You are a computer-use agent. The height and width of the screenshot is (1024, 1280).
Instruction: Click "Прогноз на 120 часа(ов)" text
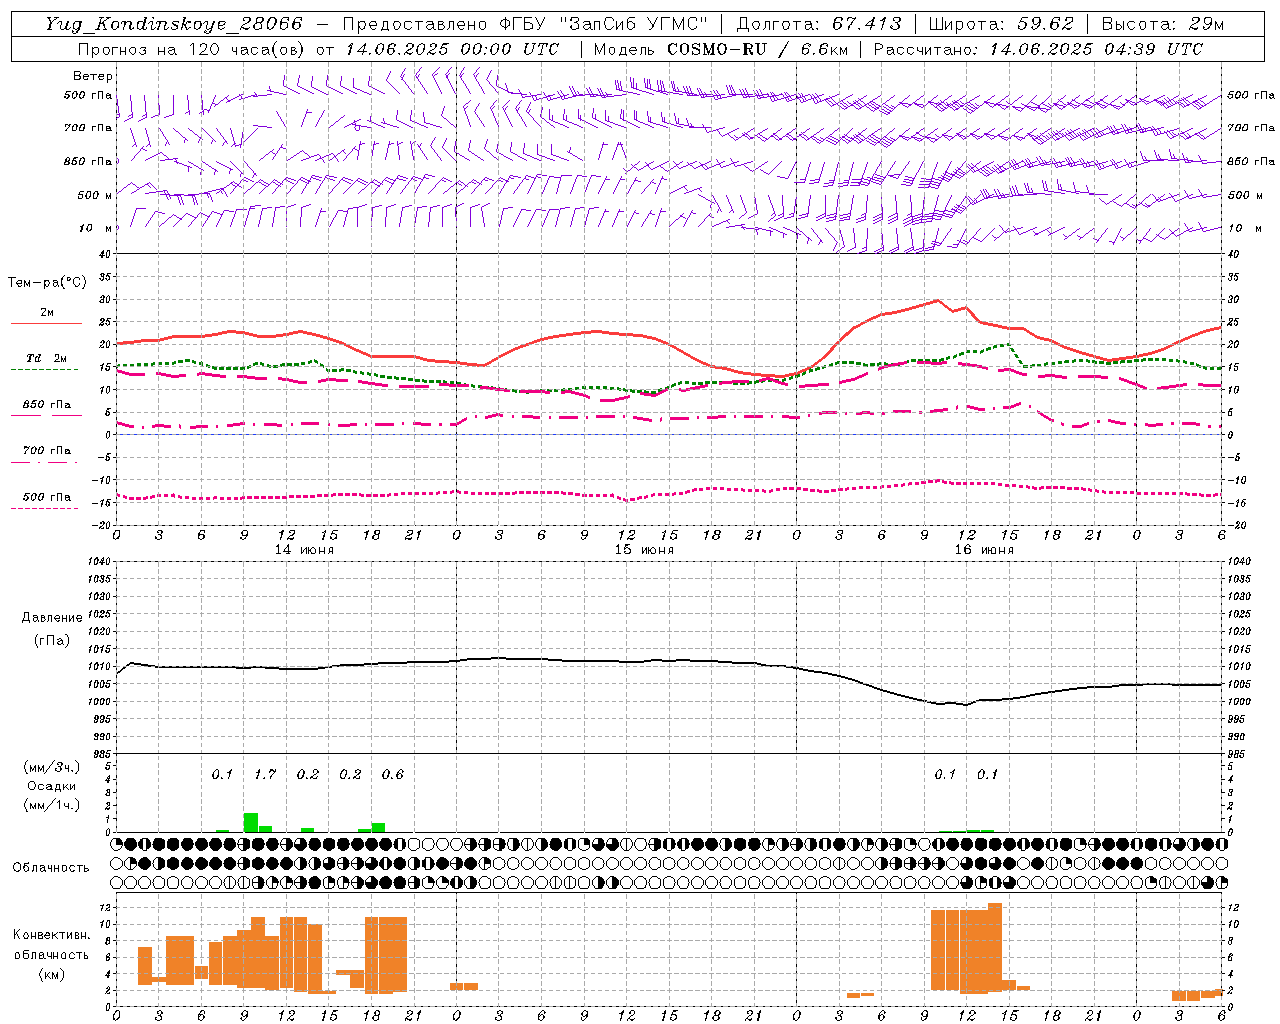click(x=191, y=49)
